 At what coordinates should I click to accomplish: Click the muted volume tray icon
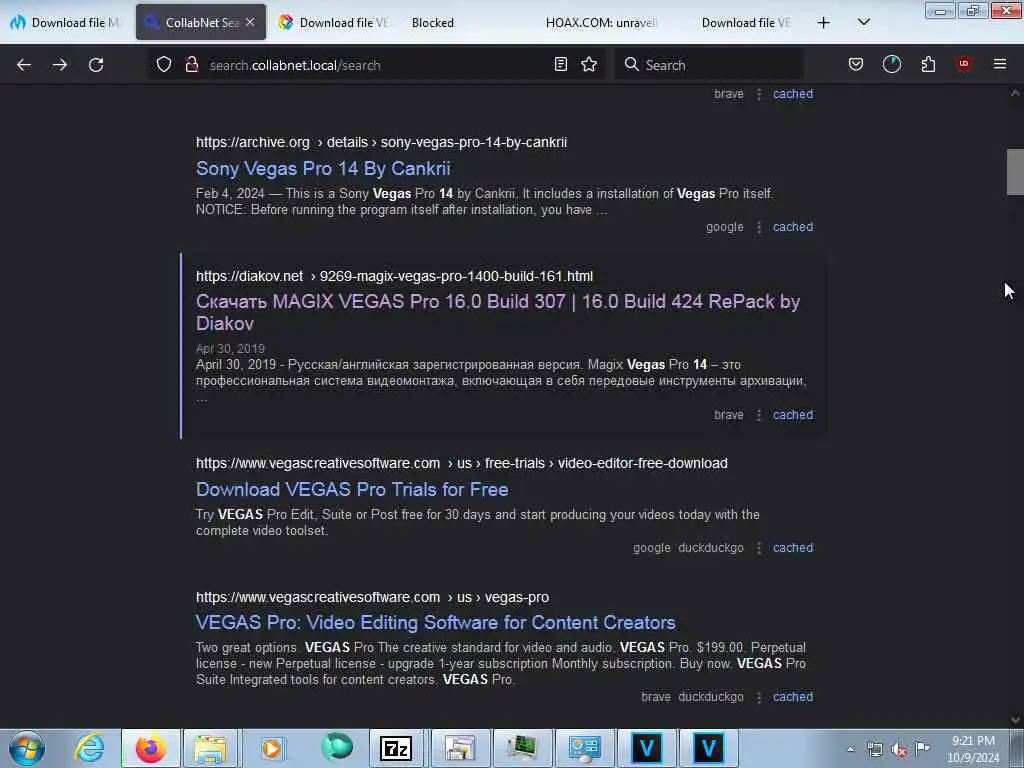tap(899, 750)
